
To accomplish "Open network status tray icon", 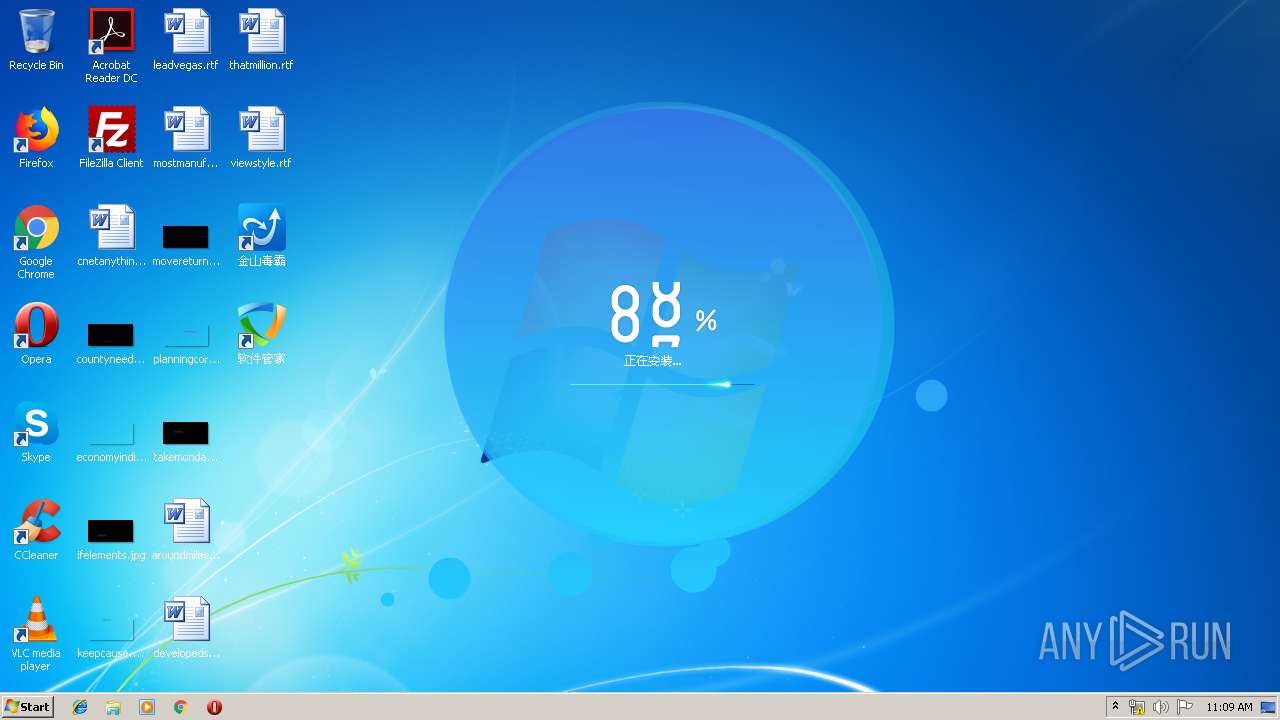I will [1137, 707].
